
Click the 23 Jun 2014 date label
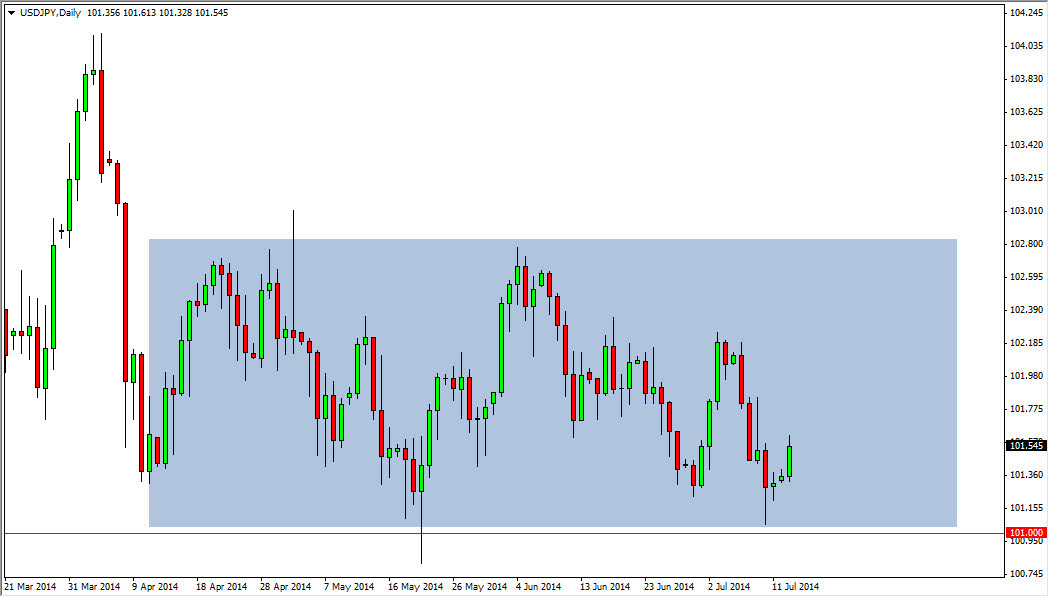click(669, 586)
